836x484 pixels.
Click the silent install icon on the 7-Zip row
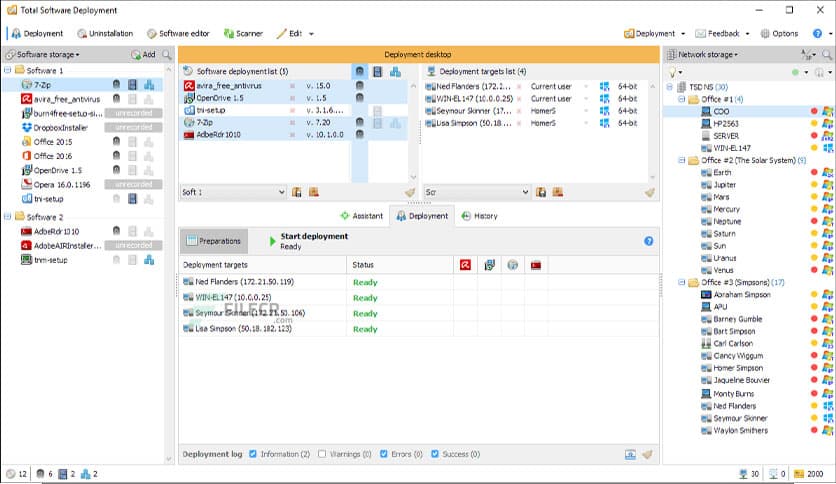coord(116,84)
